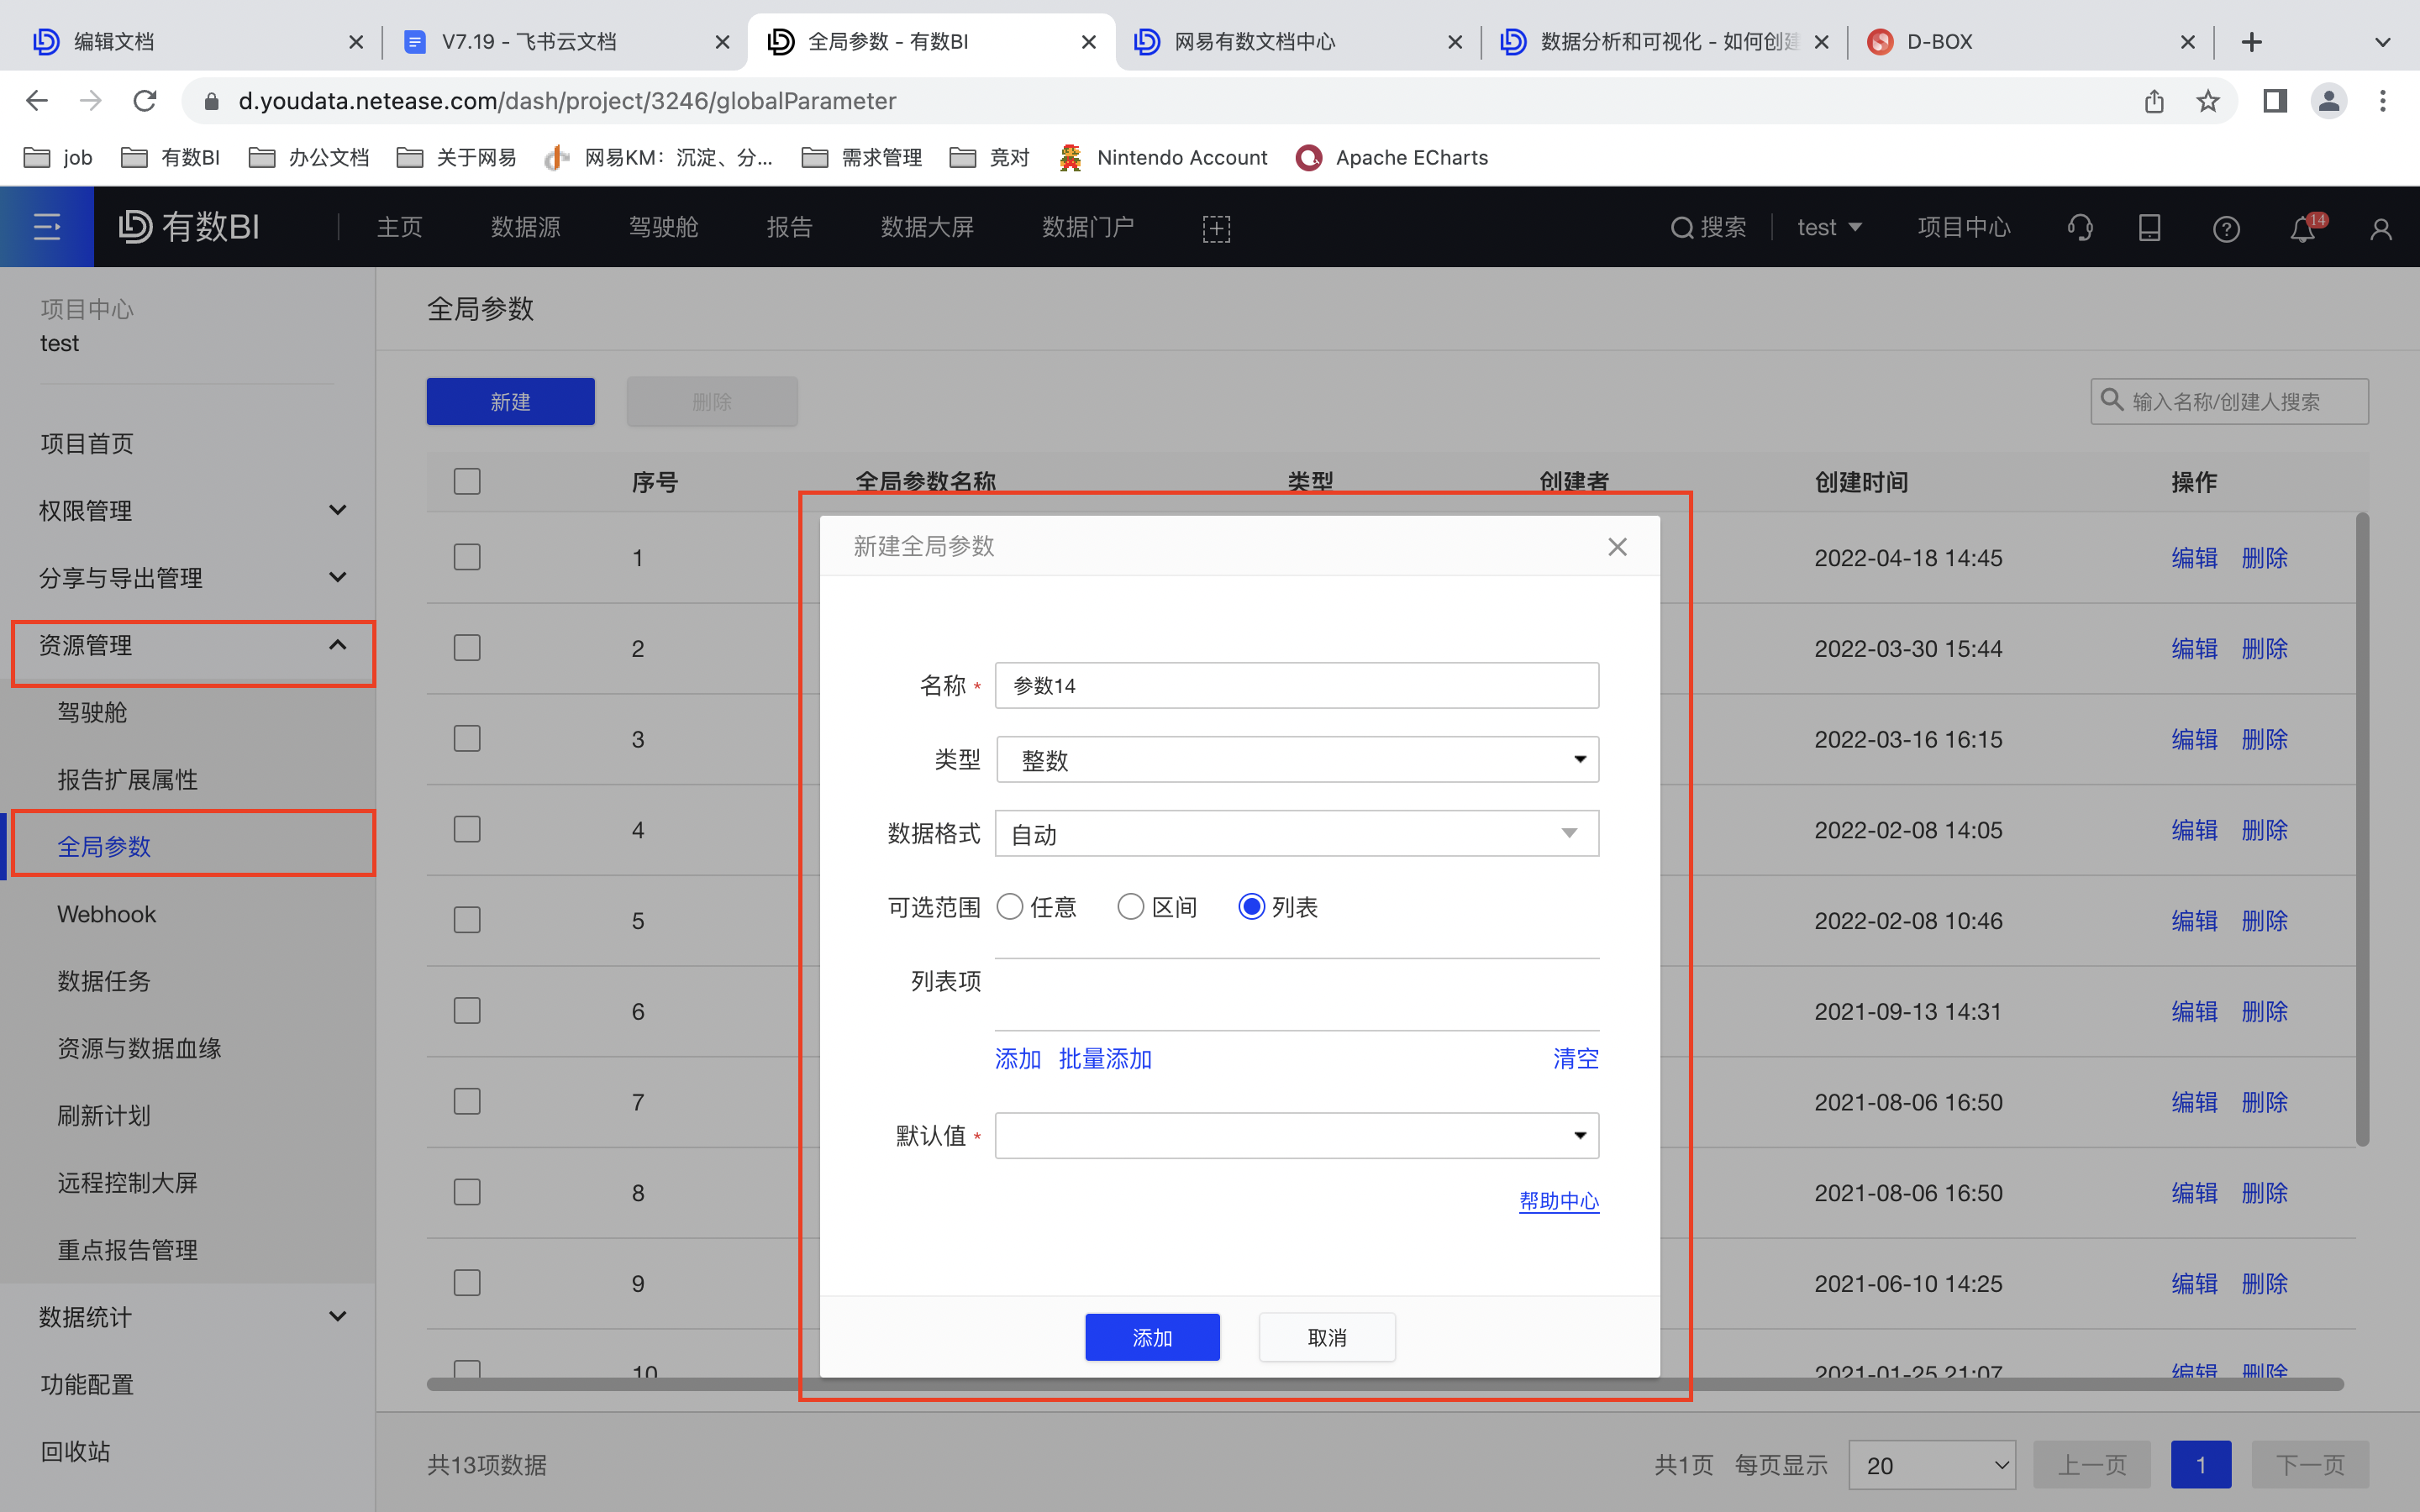Open the help question-mark icon

(x=2227, y=228)
